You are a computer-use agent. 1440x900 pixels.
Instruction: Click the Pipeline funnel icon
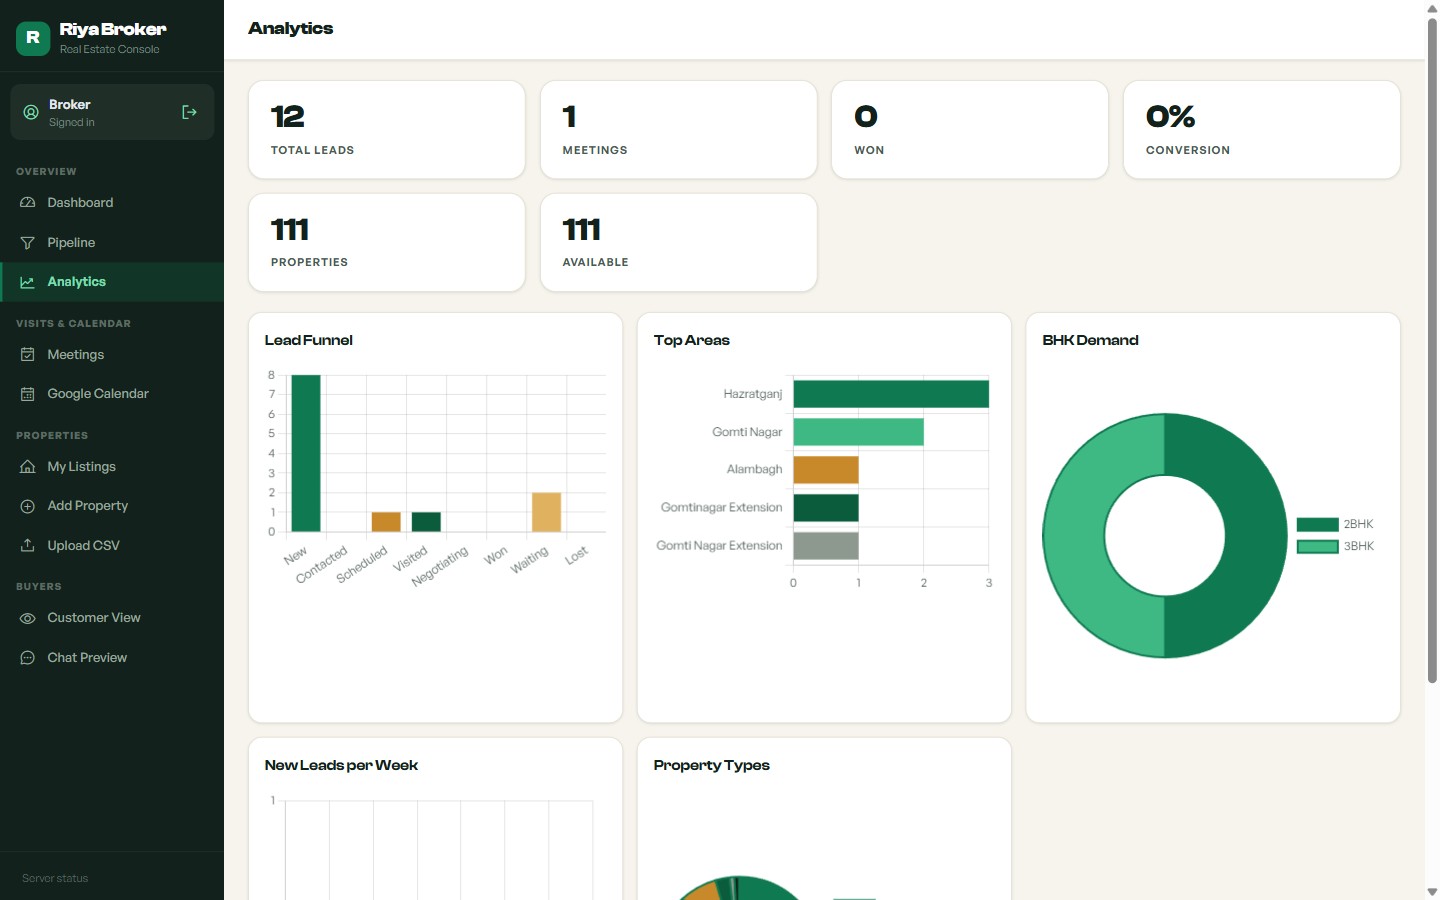28,243
